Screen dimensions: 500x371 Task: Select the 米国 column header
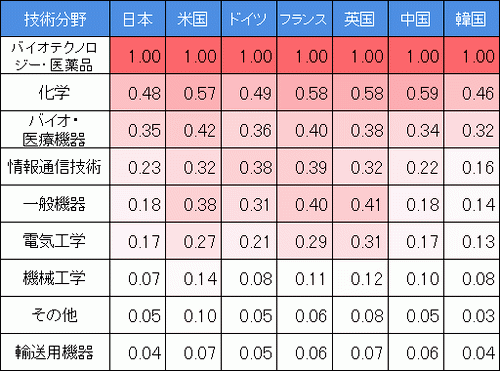click(x=193, y=19)
